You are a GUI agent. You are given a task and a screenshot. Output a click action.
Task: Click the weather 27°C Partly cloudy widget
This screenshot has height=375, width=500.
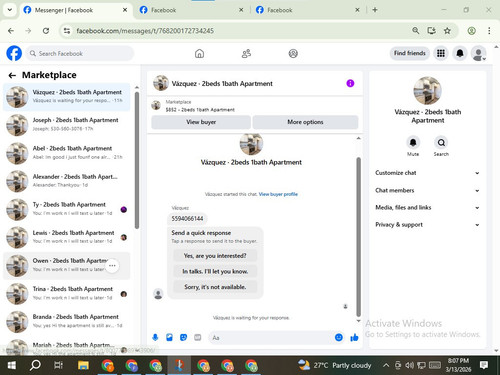point(335,365)
